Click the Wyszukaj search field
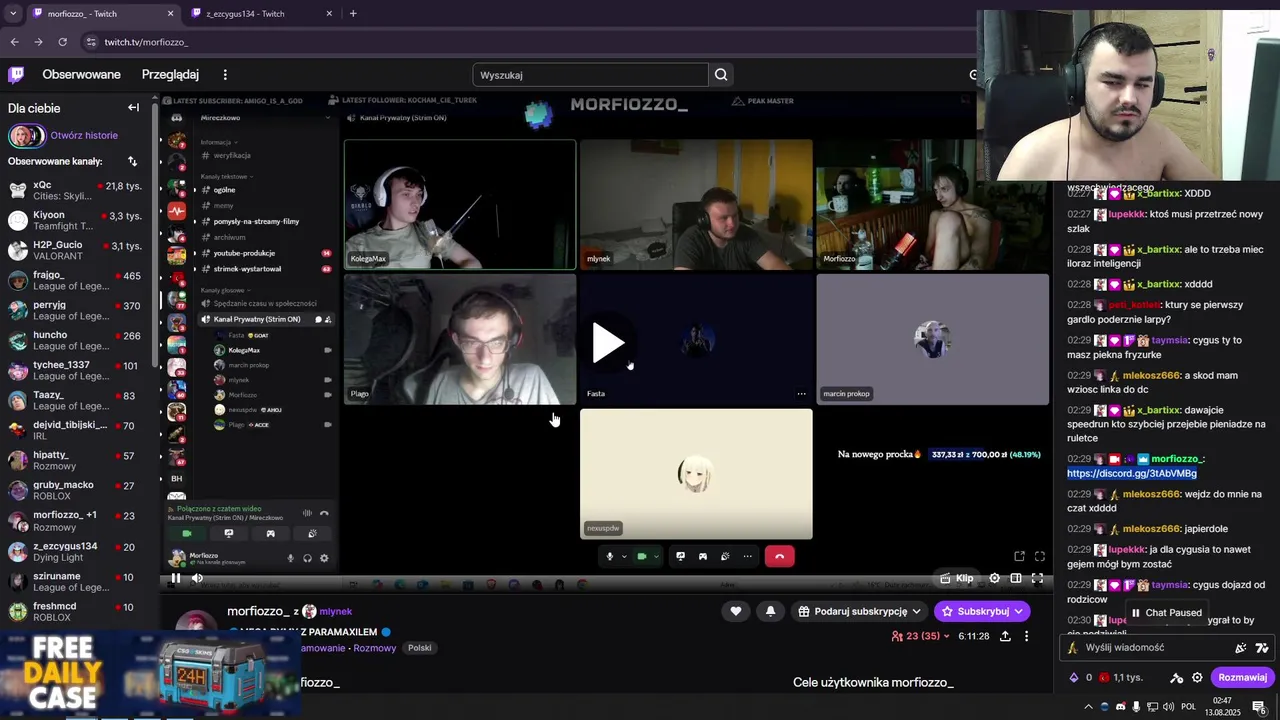 click(x=590, y=75)
